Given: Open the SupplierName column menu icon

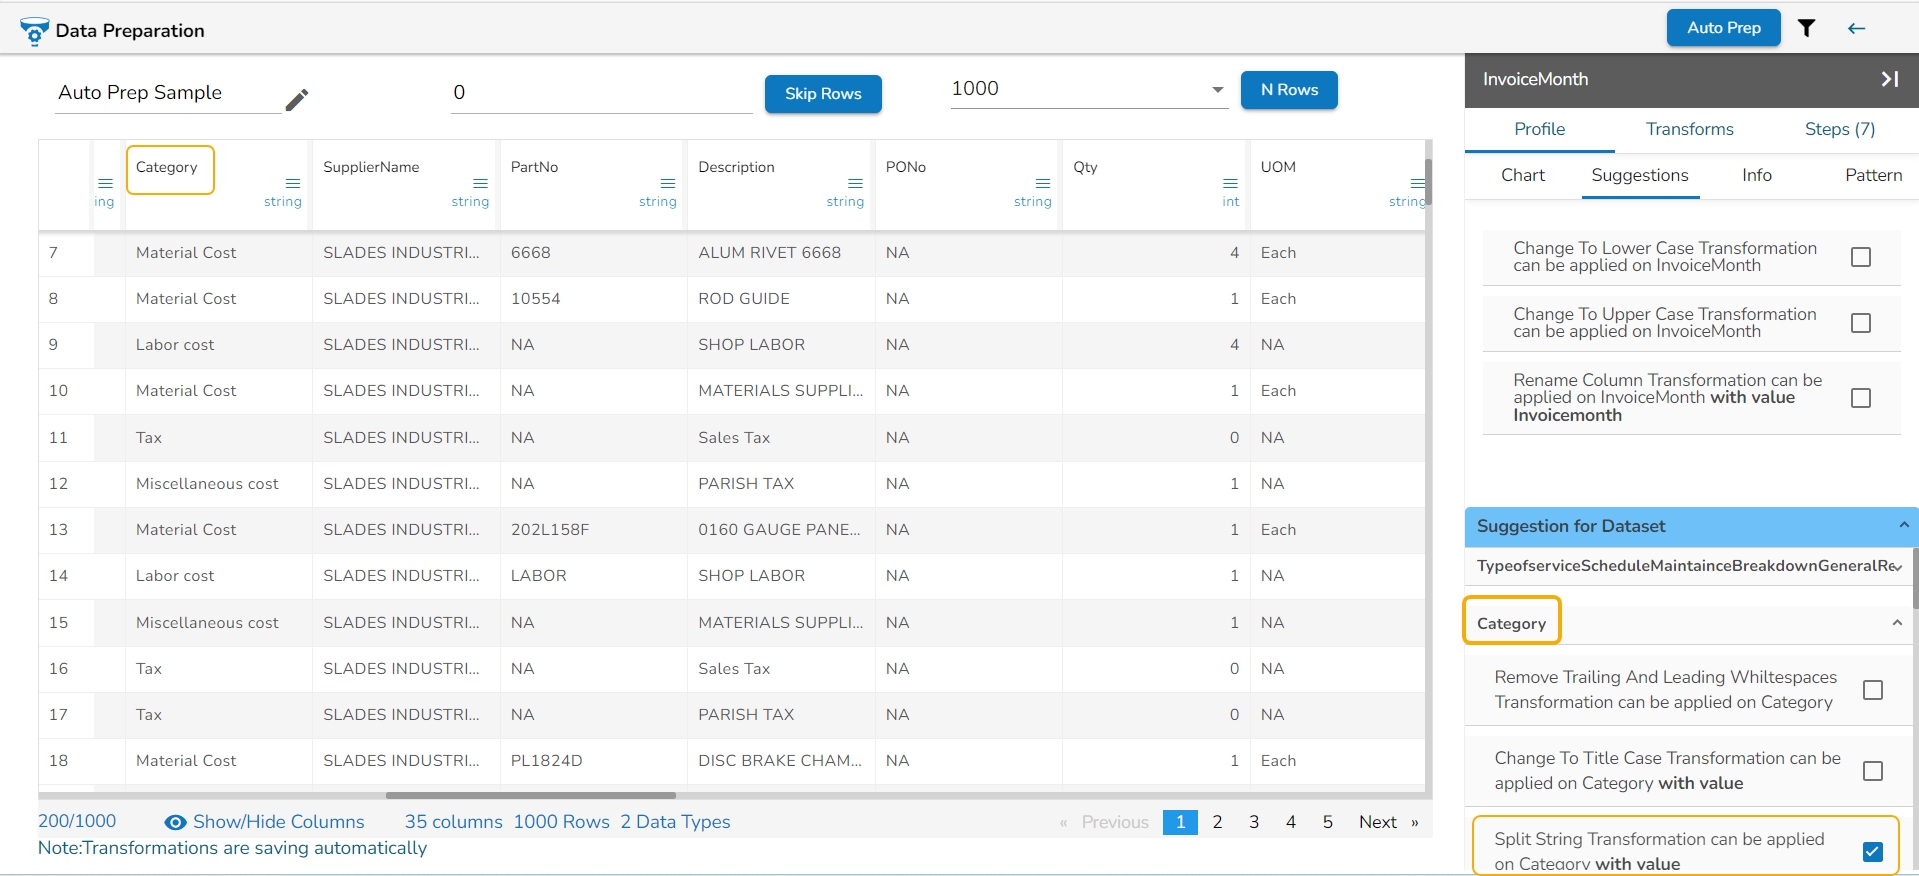Looking at the screenshot, I should (x=480, y=183).
